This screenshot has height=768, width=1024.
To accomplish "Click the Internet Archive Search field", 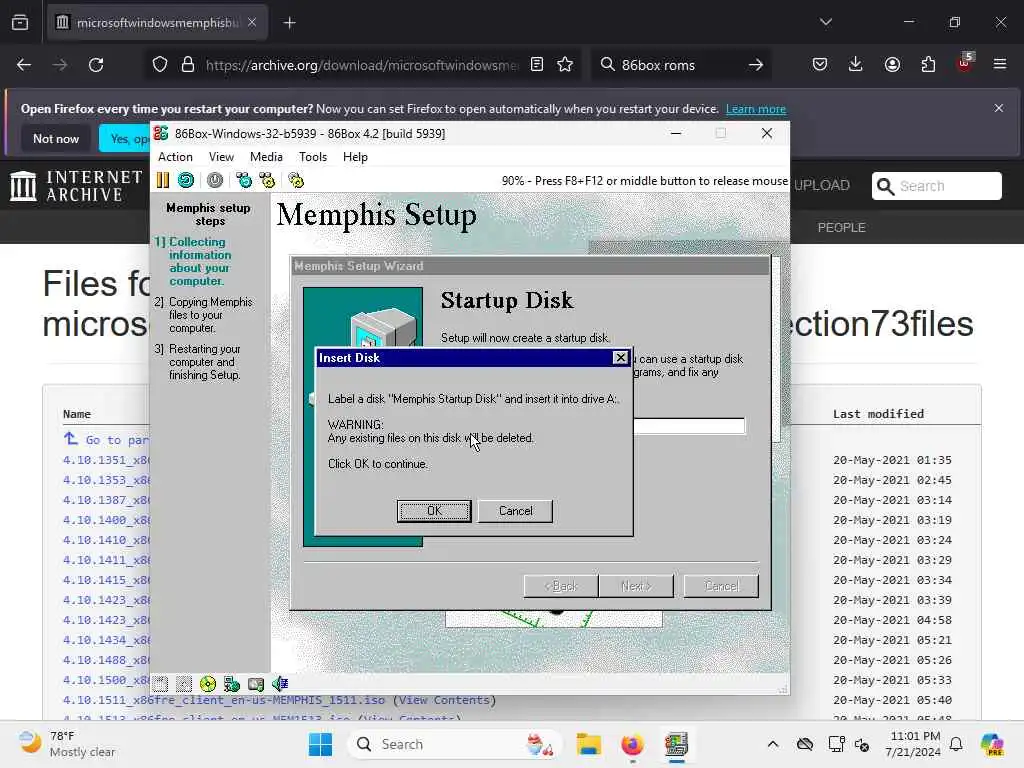I will (x=936, y=186).
